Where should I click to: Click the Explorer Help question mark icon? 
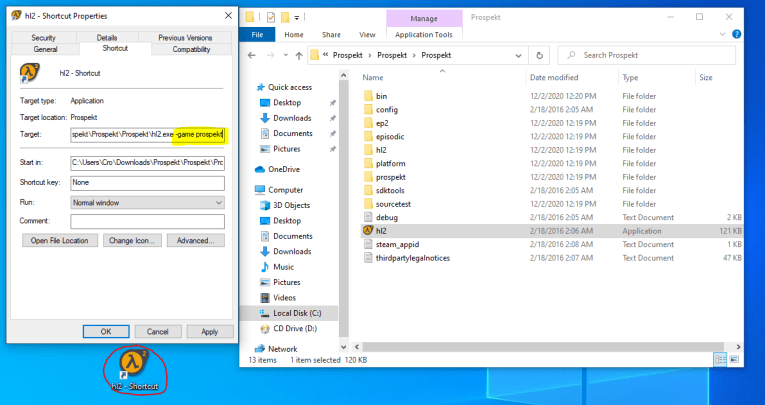pyautogui.click(x=737, y=34)
